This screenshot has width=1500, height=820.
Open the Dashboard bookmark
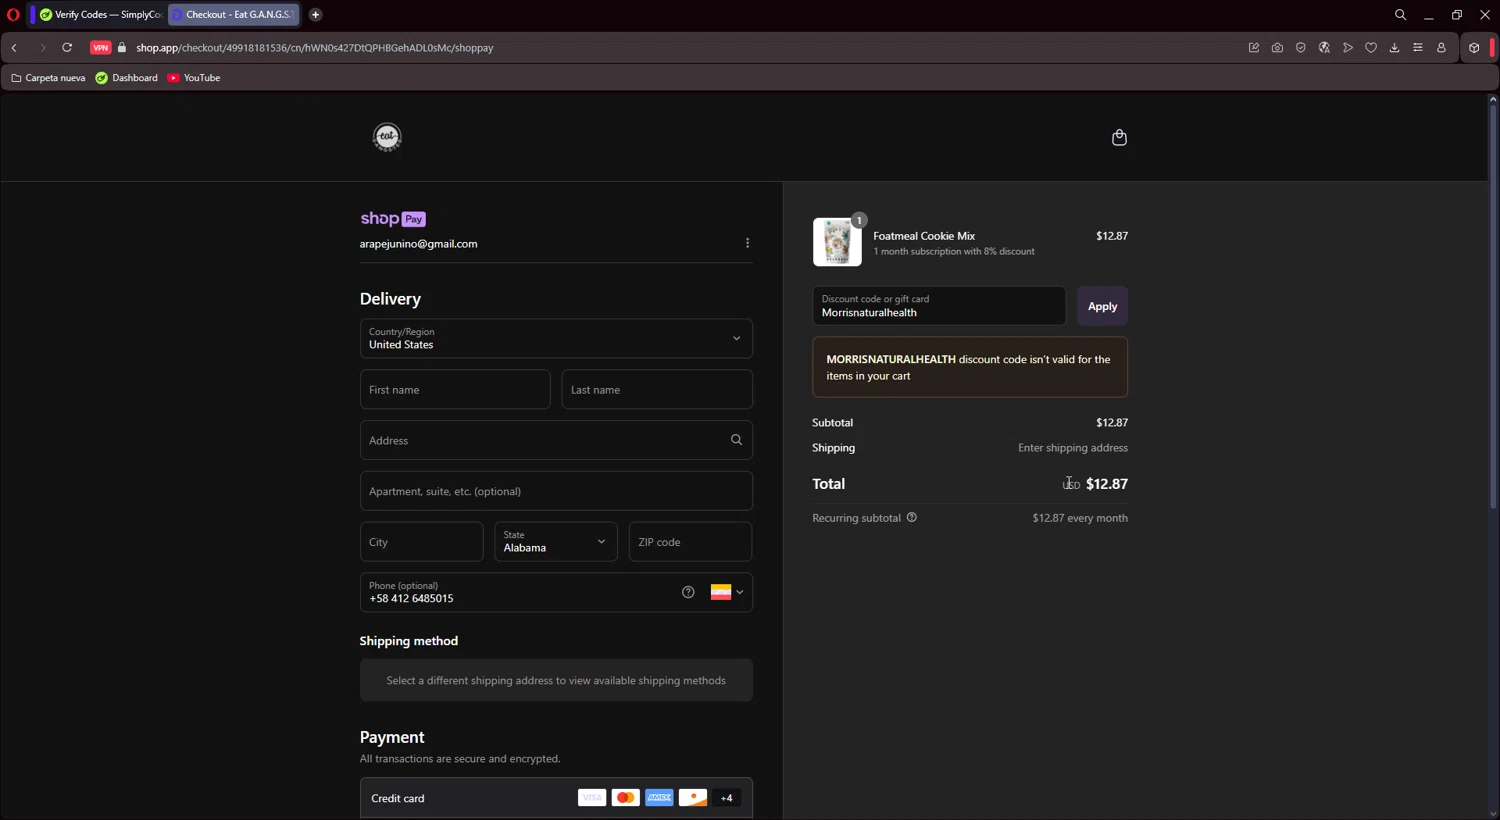(x=126, y=78)
